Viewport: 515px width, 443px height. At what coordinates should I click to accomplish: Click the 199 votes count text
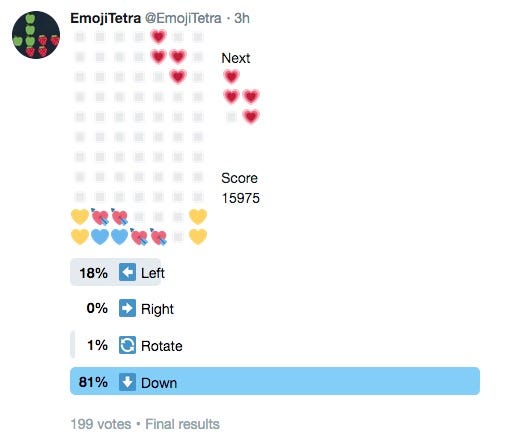(101, 424)
